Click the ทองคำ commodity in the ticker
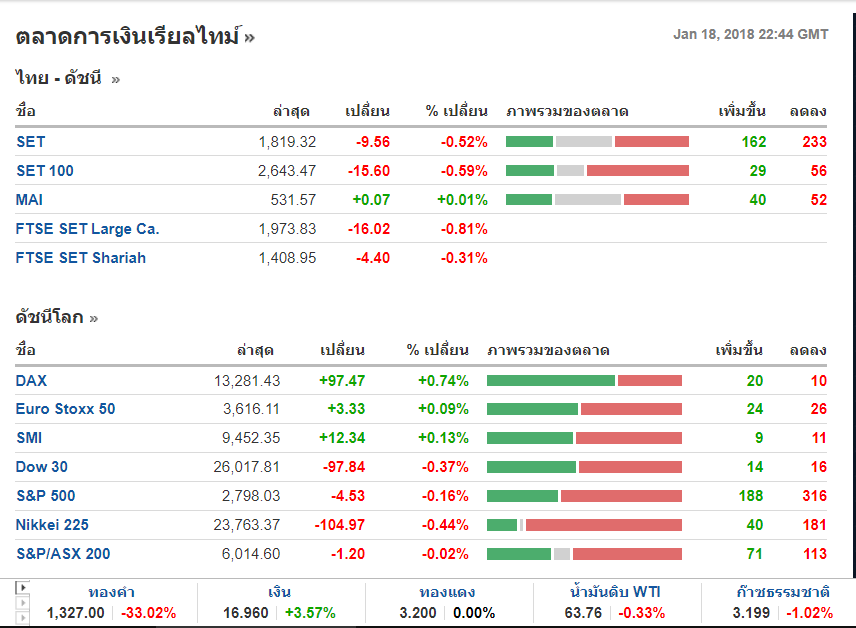This screenshot has height=628, width=856. (112, 592)
